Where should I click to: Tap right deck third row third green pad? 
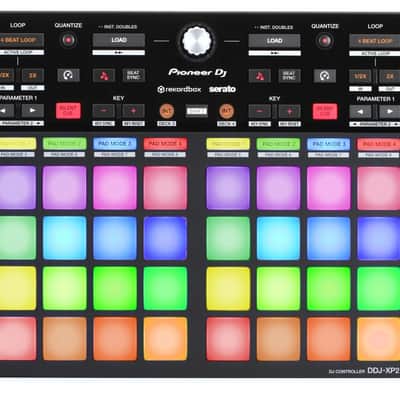click(x=329, y=289)
